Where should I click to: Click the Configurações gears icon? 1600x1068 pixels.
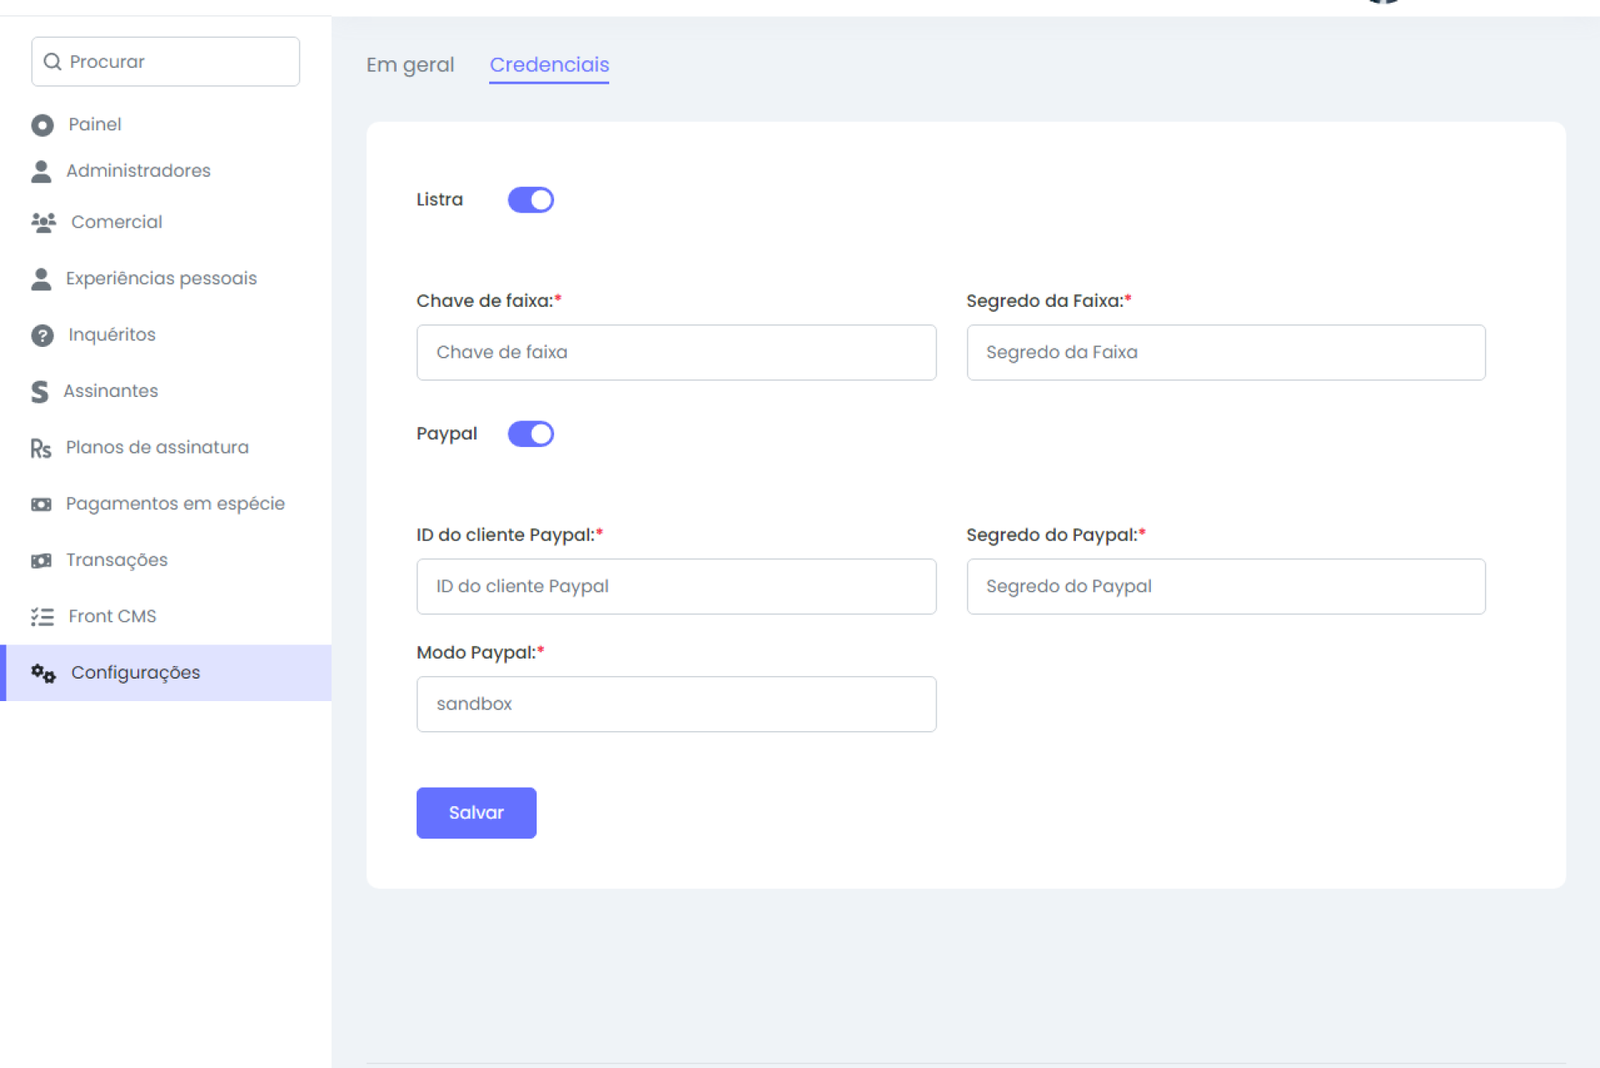[x=43, y=673]
